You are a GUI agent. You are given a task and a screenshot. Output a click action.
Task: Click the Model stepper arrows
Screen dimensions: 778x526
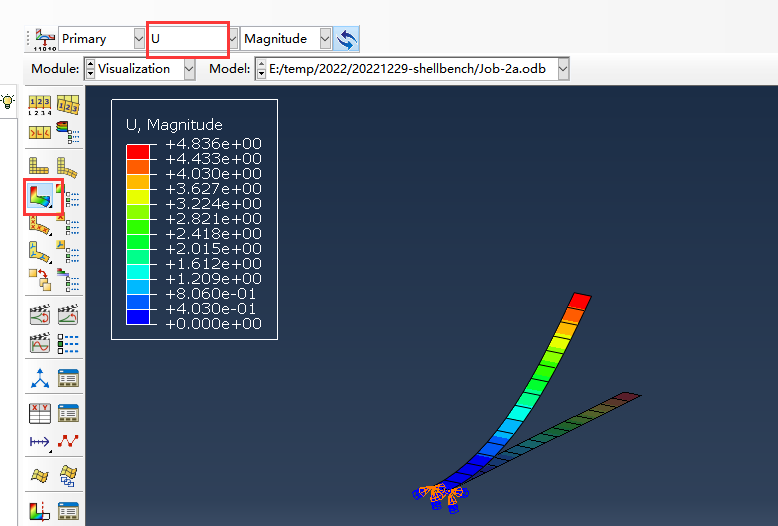(261, 69)
